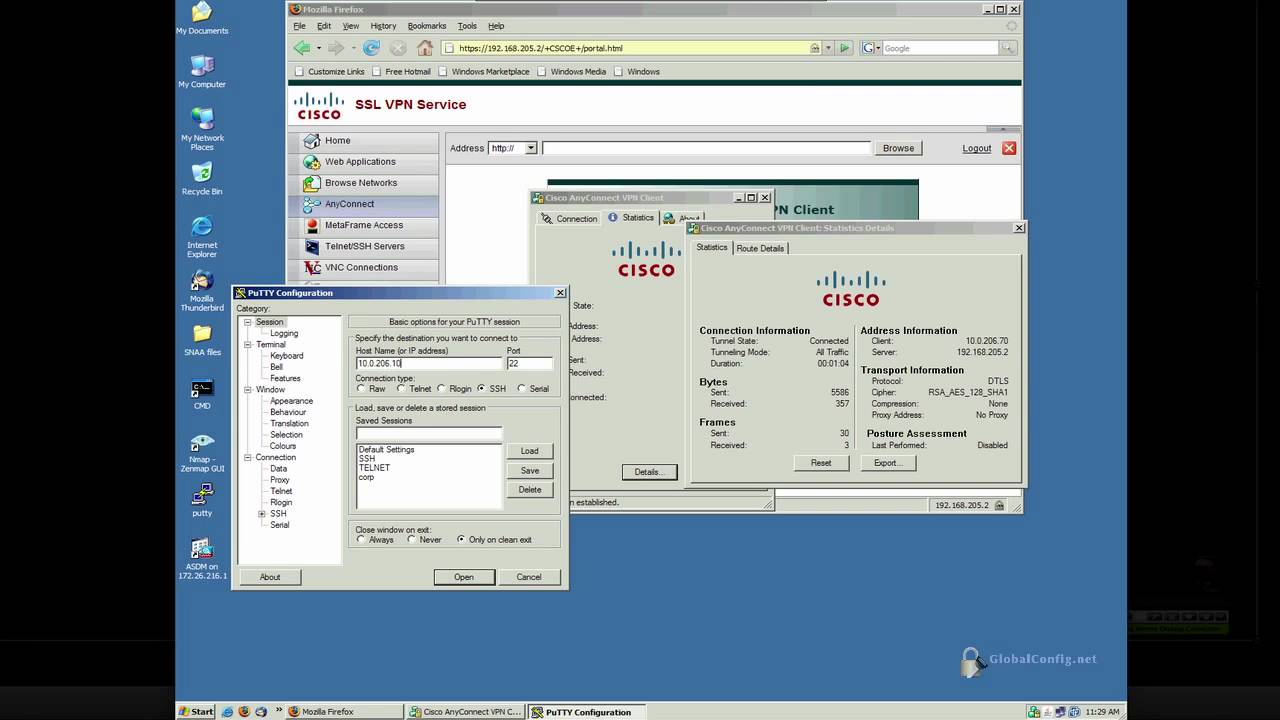Switch to the Mozilla Firefox taskbar button
The image size is (1280, 720).
pos(344,712)
